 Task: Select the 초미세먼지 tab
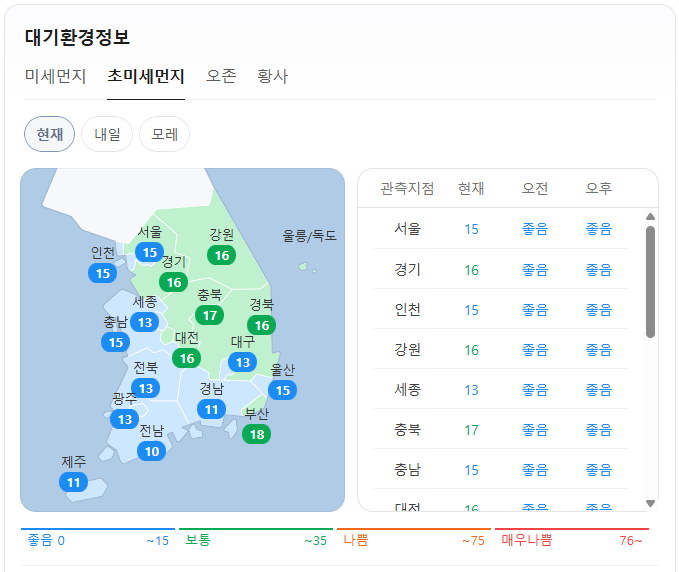pos(146,76)
